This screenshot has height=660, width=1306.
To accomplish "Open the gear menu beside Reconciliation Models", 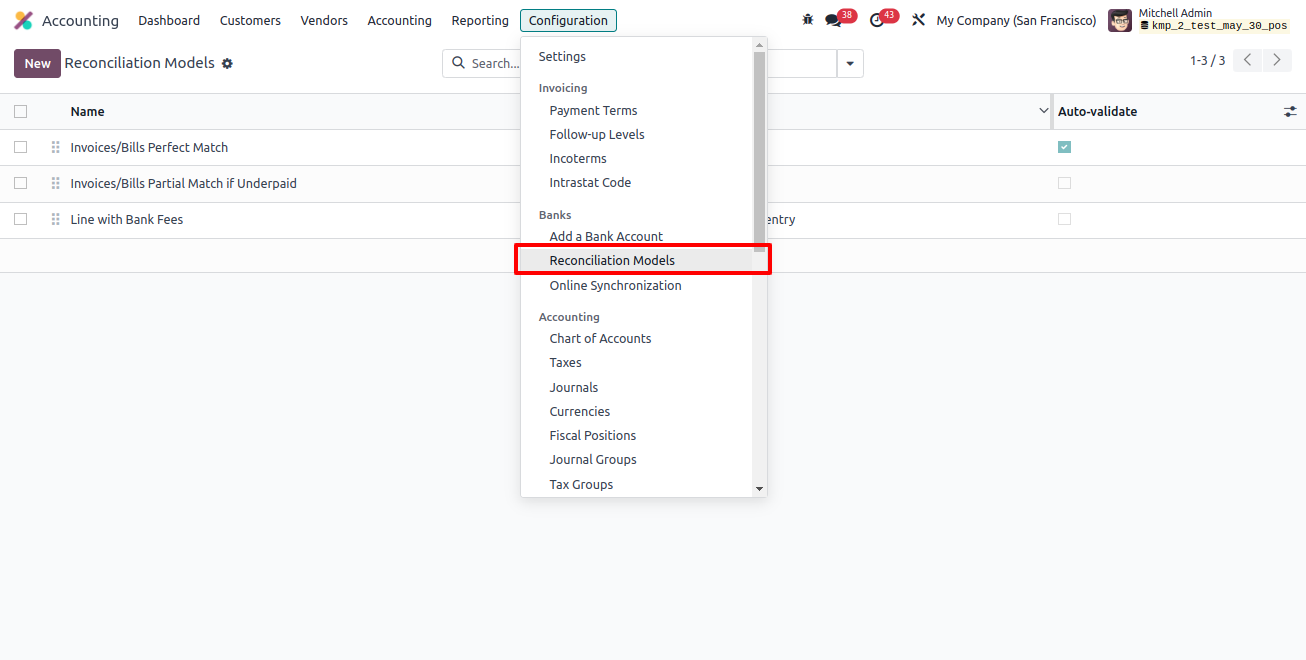I will pos(227,63).
